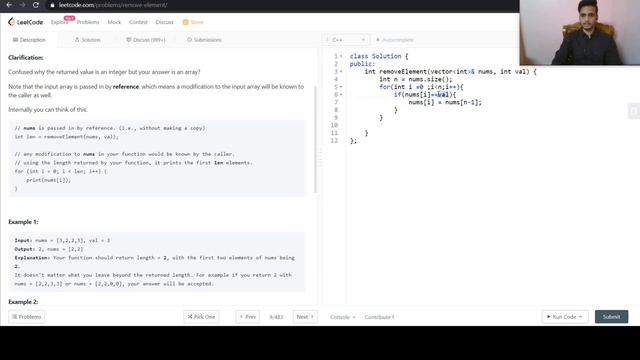Collapse code fold arrow on line 3

click(341, 71)
